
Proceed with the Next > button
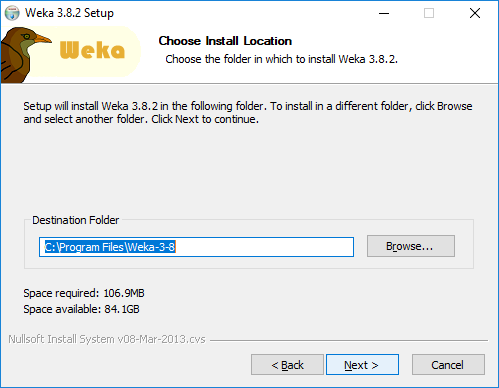point(362,365)
